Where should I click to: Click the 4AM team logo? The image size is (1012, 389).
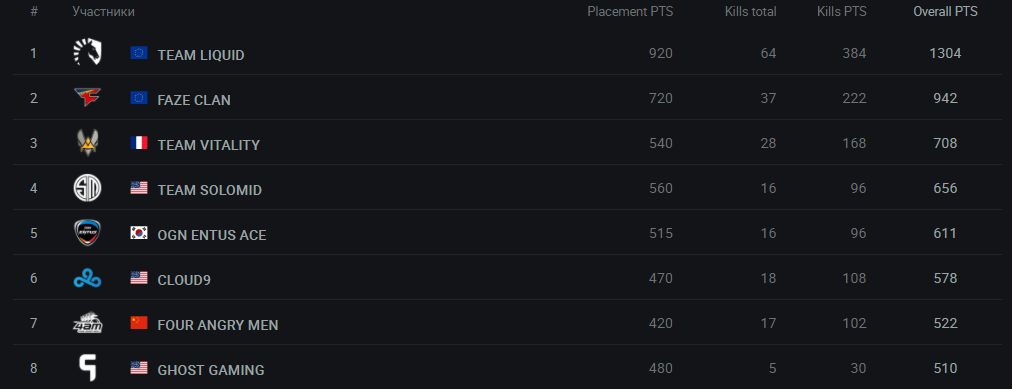point(87,323)
